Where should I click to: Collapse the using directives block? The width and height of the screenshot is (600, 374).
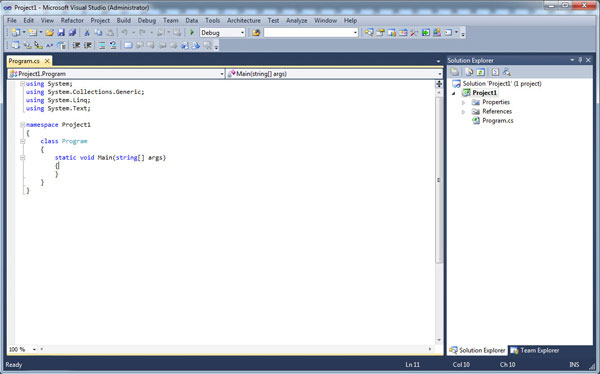coord(22,83)
